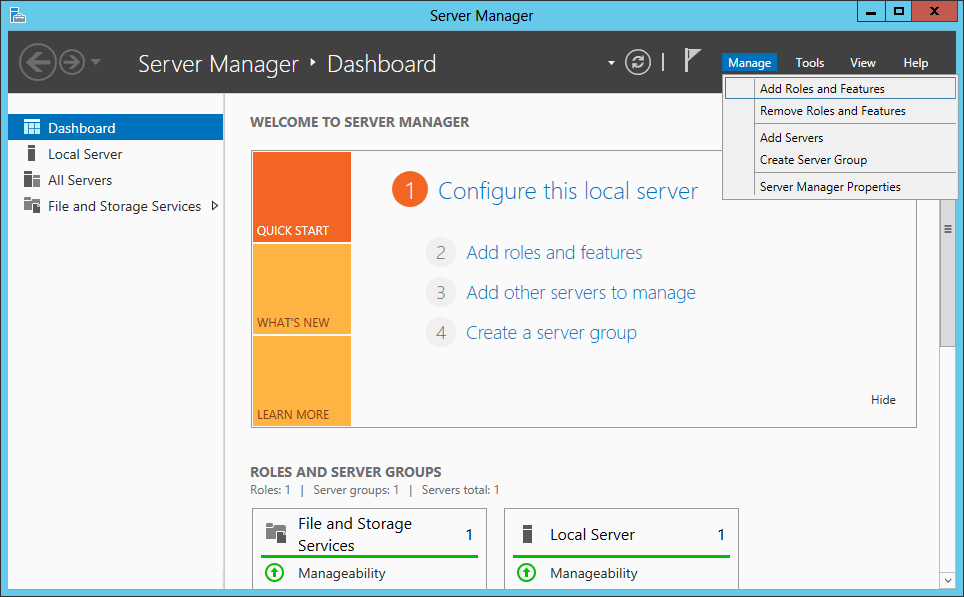Screen dimensions: 964x597
Task: Expand File and Storage Services submenu arrow
Action: (x=215, y=205)
